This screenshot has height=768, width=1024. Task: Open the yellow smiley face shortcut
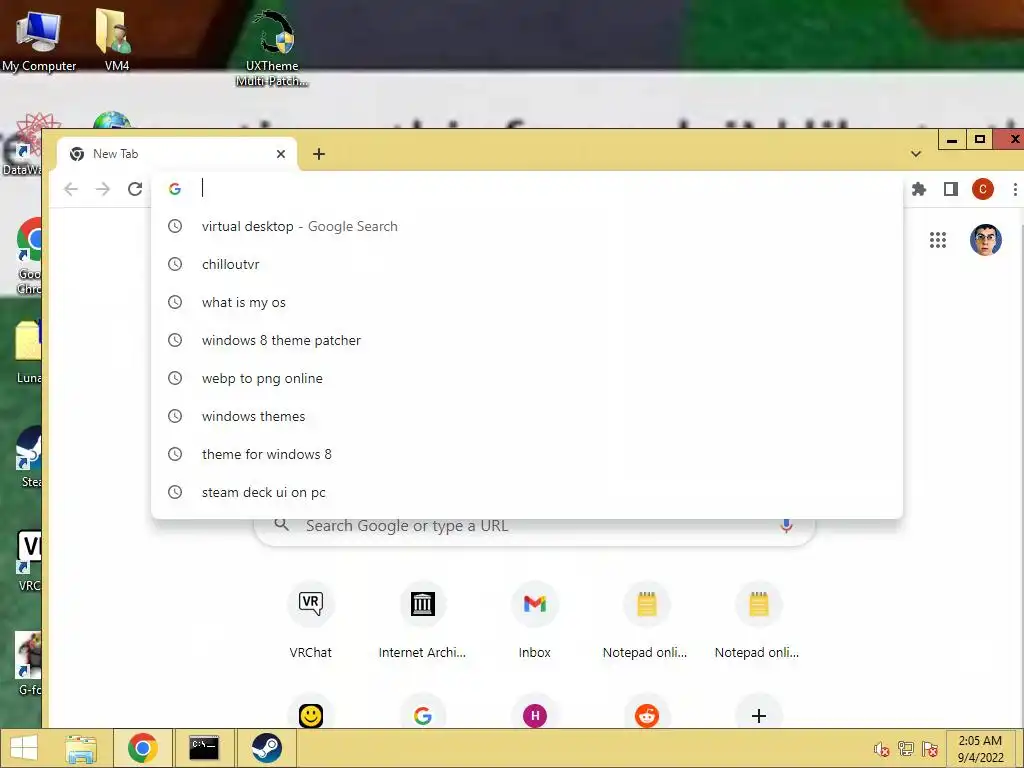[311, 716]
